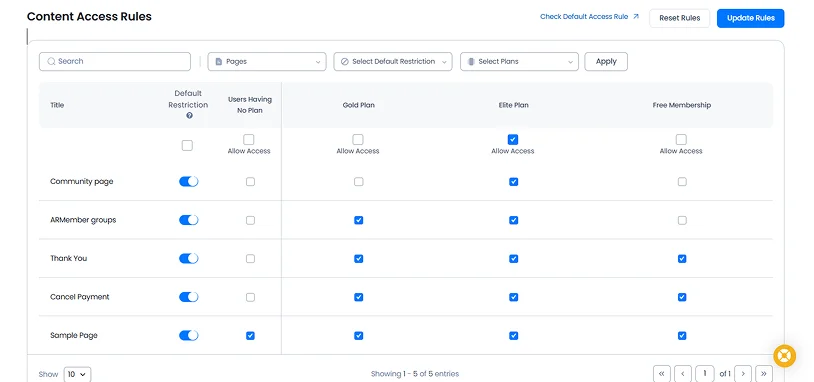Viewport: 814px width, 382px height.
Task: Toggle Default Restriction switch for Thank You
Action: (188, 258)
